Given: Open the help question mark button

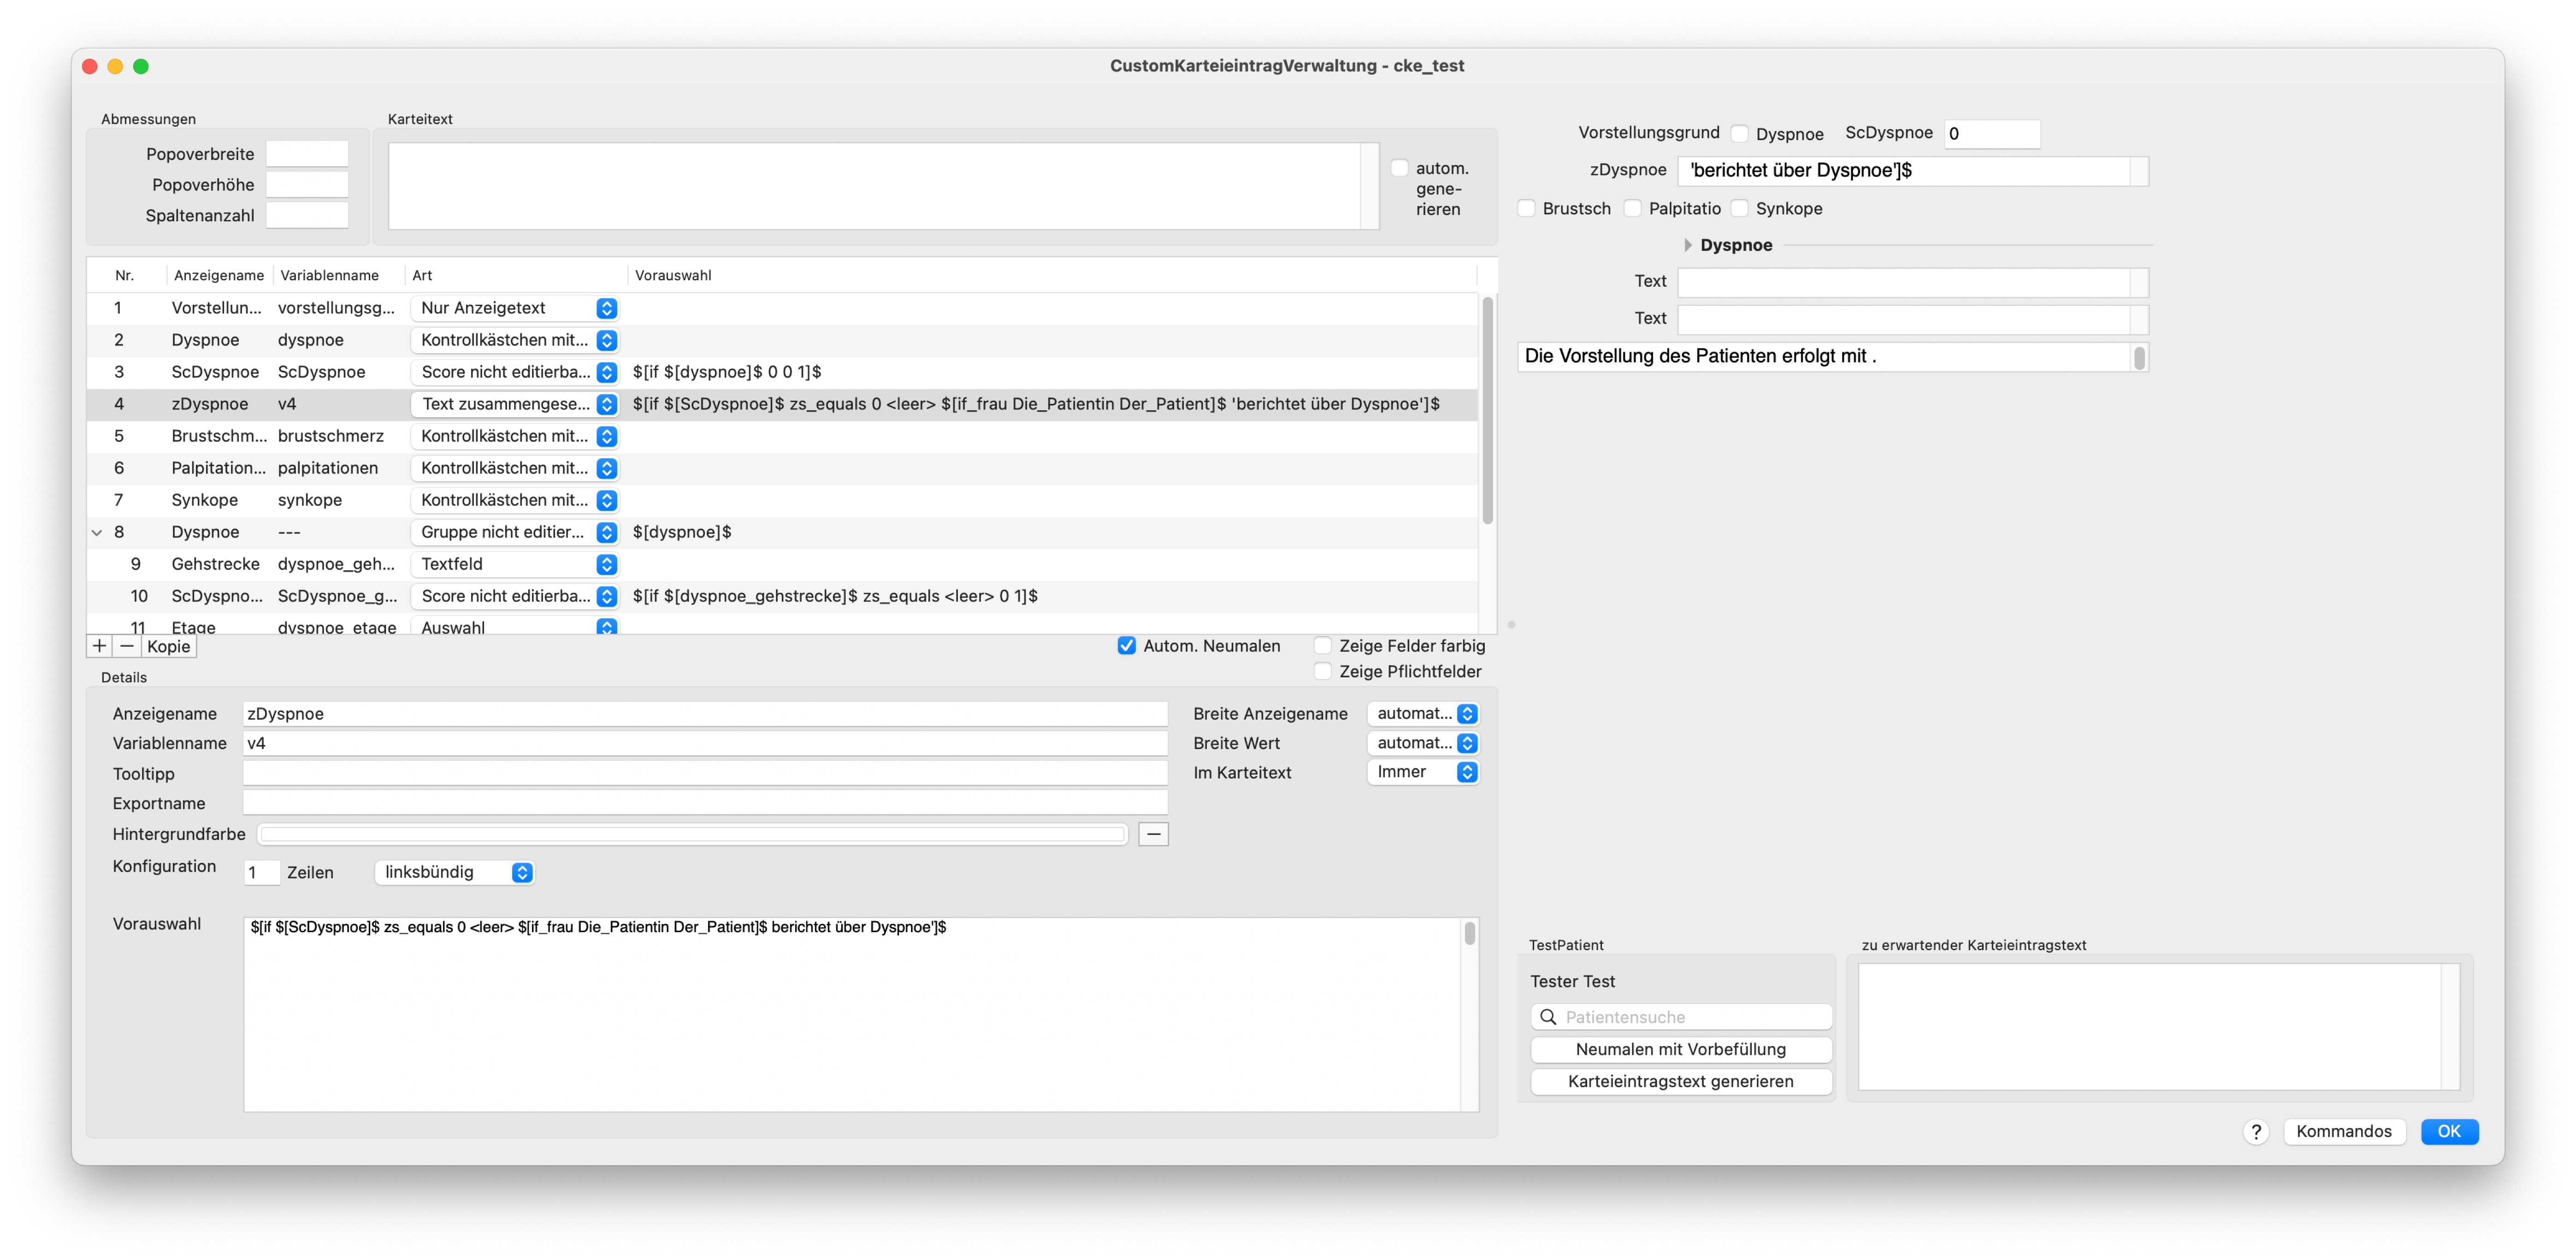Looking at the screenshot, I should pyautogui.click(x=2256, y=1131).
